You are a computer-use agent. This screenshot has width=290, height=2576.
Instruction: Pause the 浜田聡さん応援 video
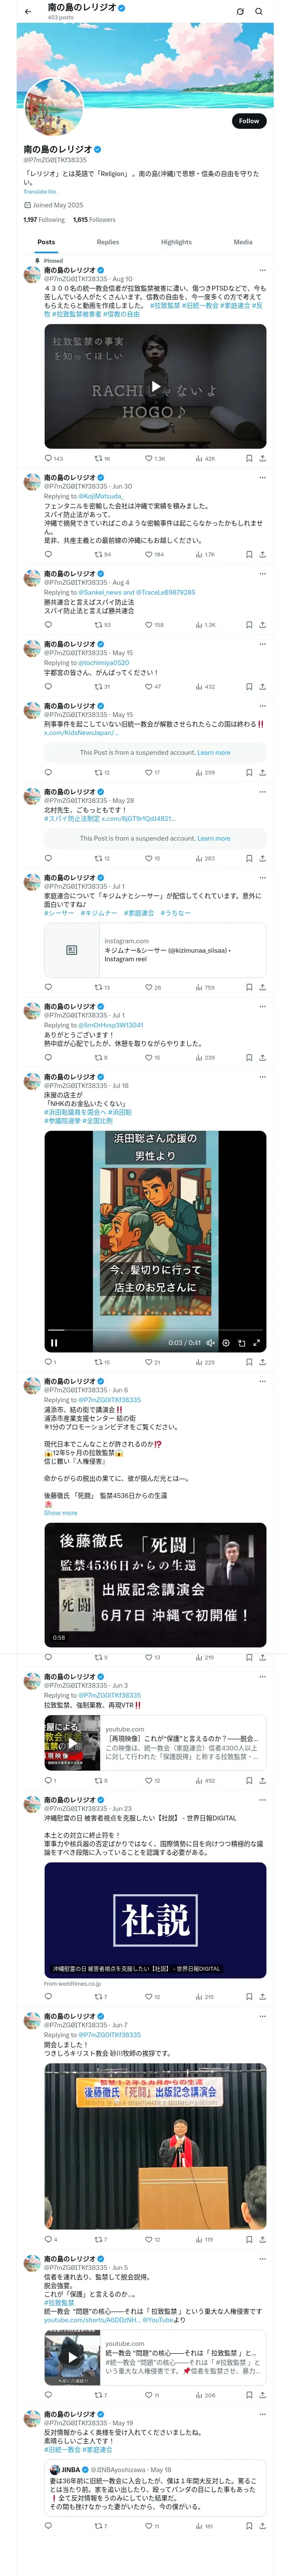pos(54,1343)
